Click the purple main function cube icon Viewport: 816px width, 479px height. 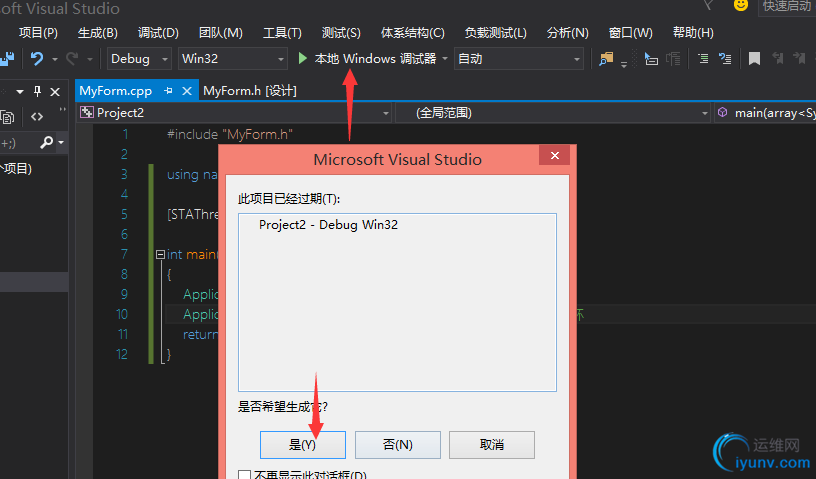[722, 112]
